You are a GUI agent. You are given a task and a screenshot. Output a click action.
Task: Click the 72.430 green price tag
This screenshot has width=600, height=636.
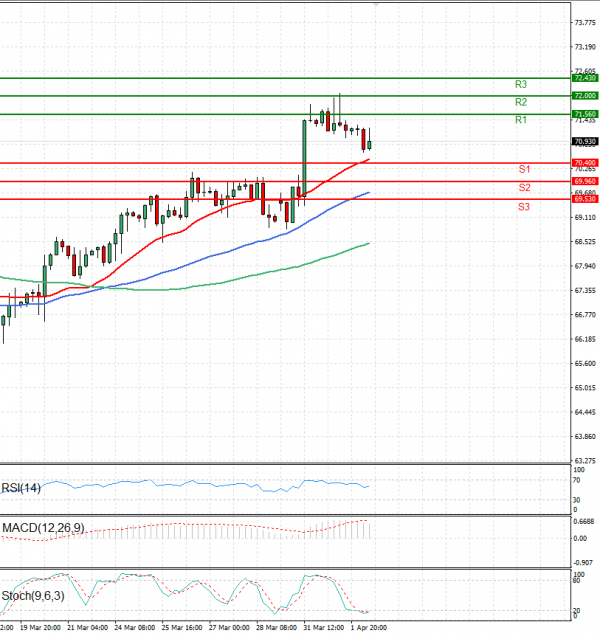point(584,78)
